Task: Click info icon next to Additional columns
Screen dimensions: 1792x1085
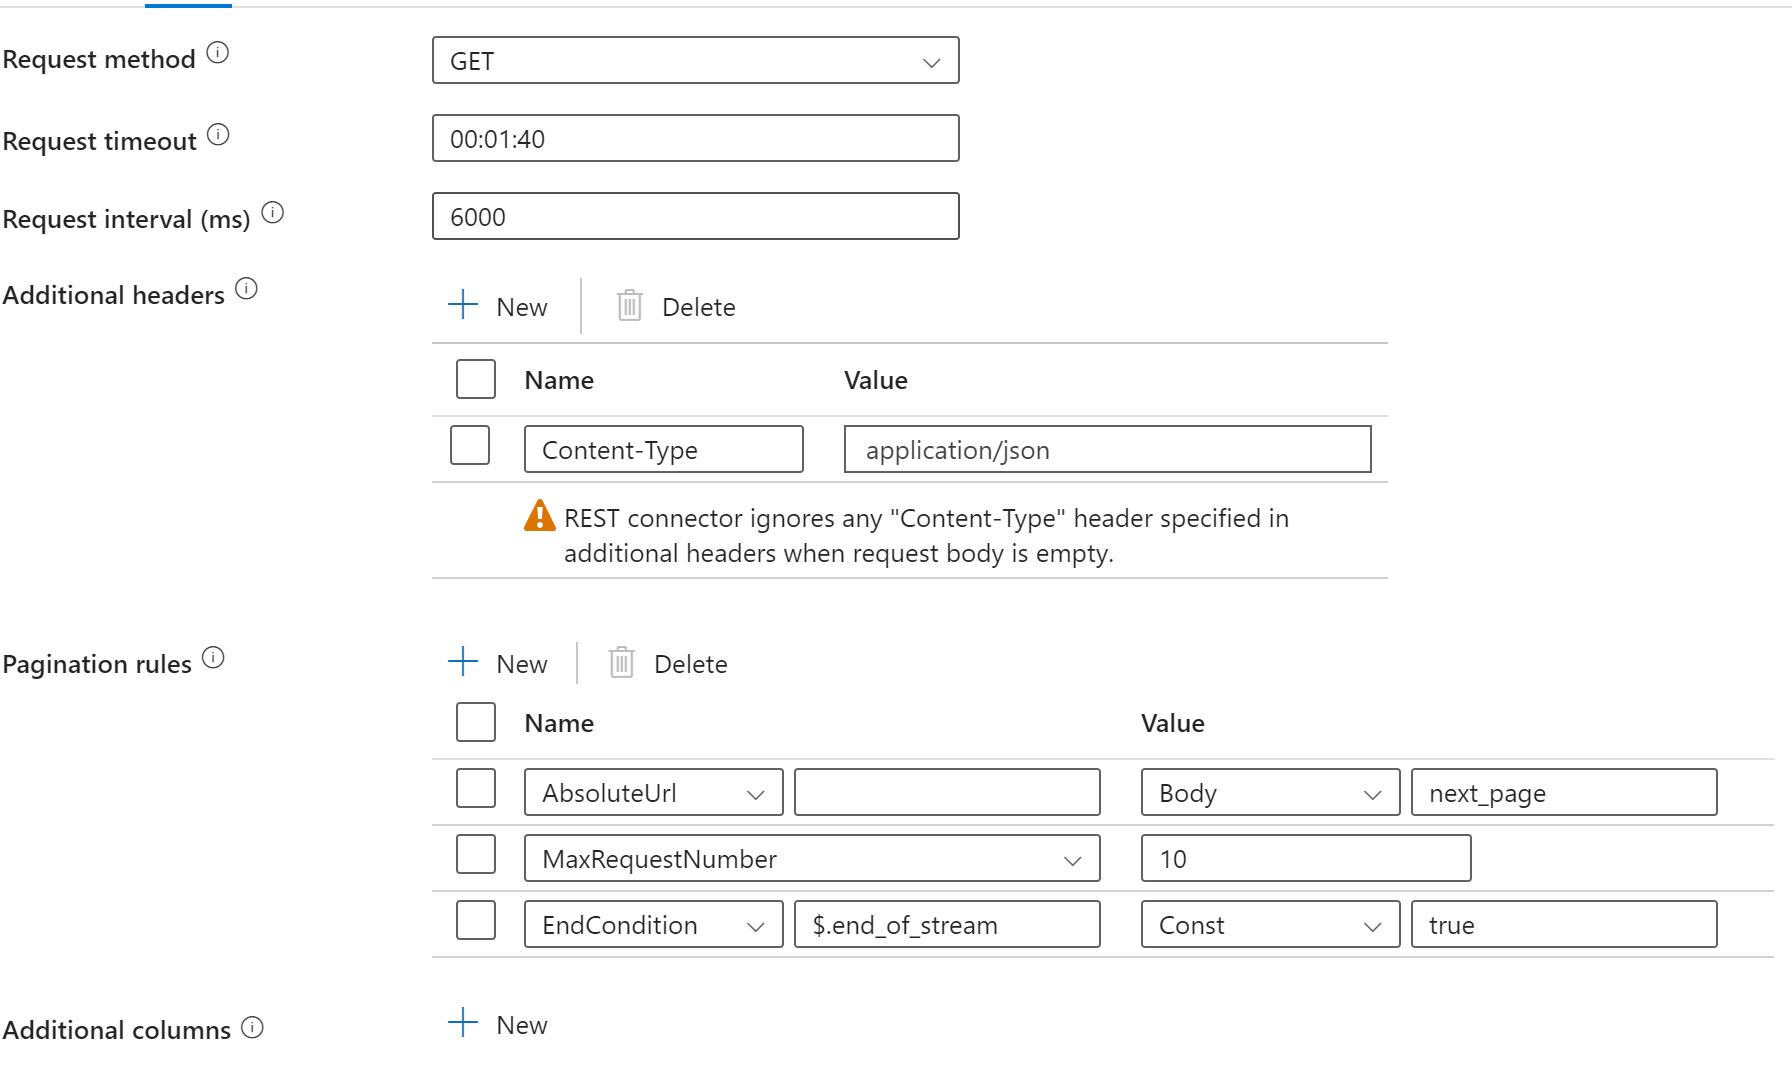Action: [x=253, y=1028]
